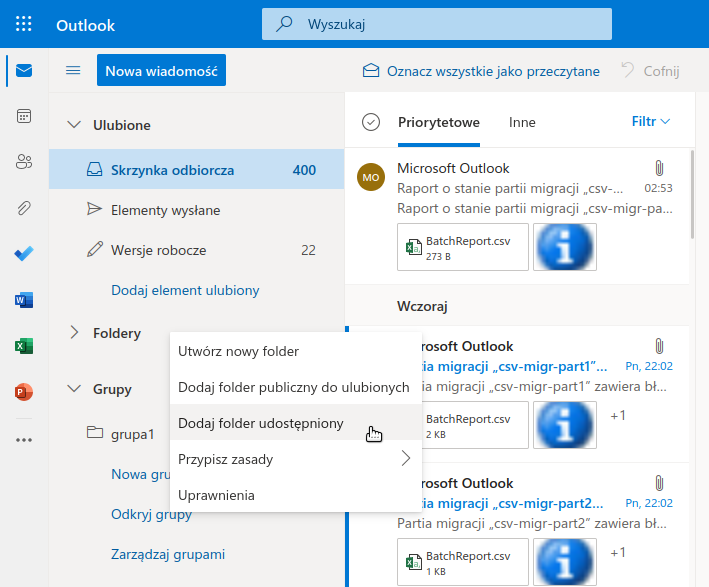Image resolution: width=709 pixels, height=587 pixels.
Task: Click 'Dodaj element ulubiony' link
Action: tap(185, 290)
